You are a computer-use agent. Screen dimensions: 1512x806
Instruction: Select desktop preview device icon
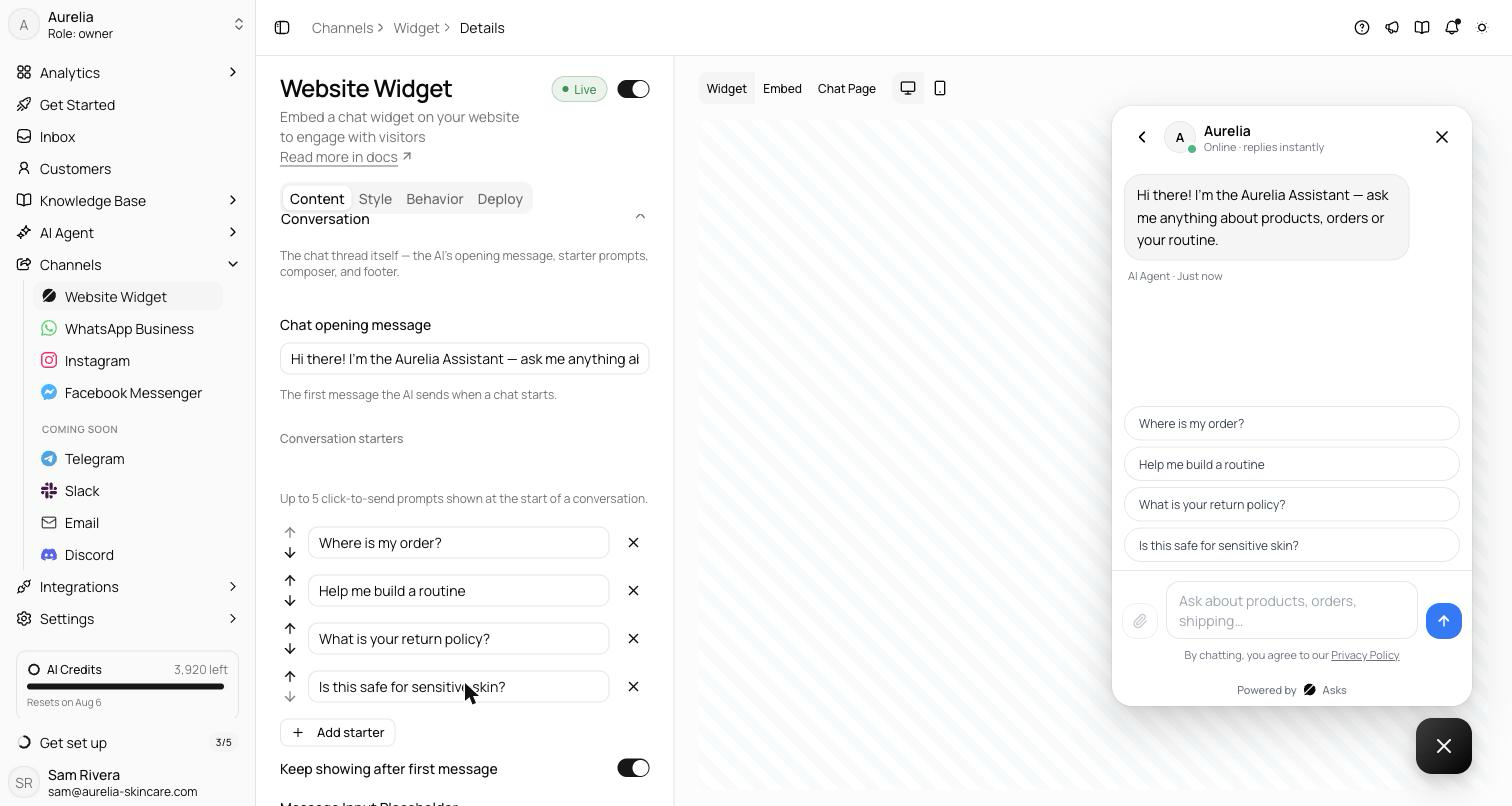908,88
